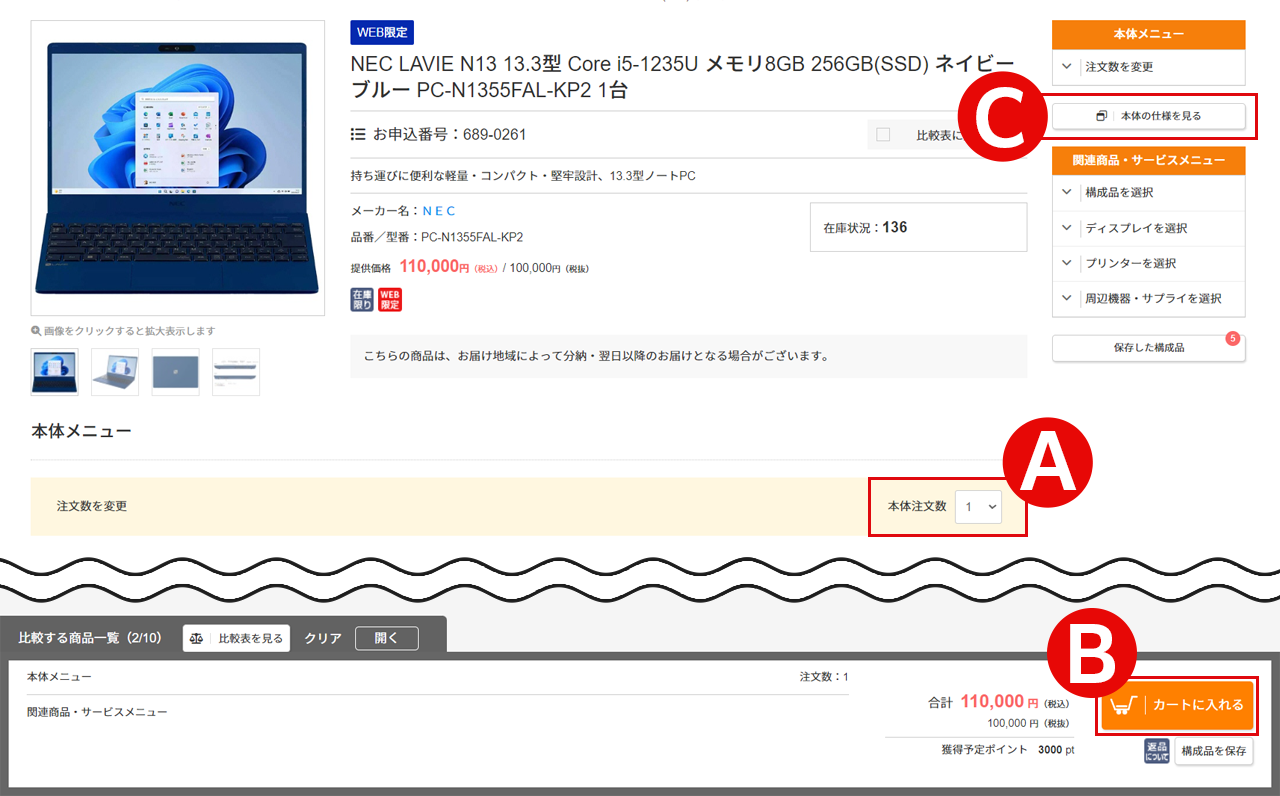Click the shopping cart icon
1280x796 pixels.
tap(1125, 705)
